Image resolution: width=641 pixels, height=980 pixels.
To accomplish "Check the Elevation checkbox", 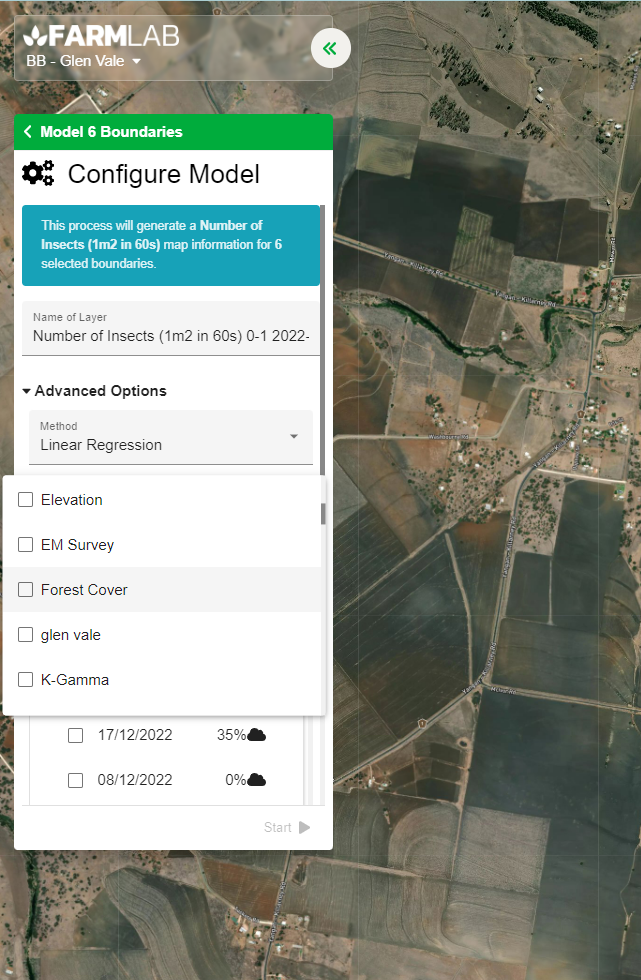I will pyautogui.click(x=26, y=500).
